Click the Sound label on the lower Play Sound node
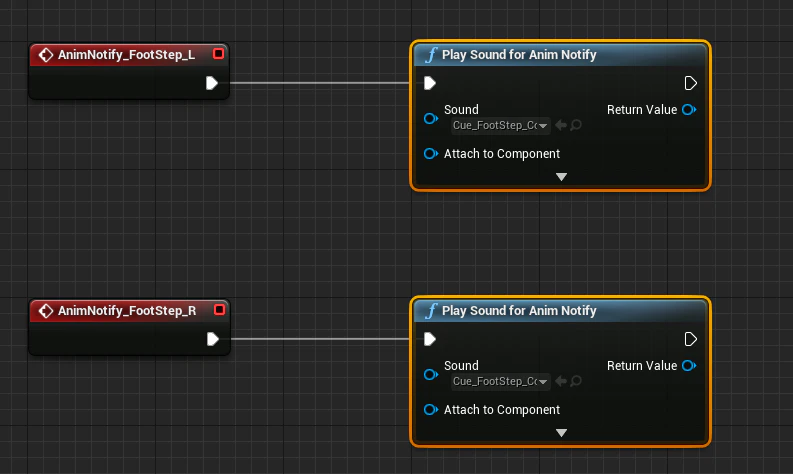The width and height of the screenshot is (793, 474). click(x=461, y=366)
